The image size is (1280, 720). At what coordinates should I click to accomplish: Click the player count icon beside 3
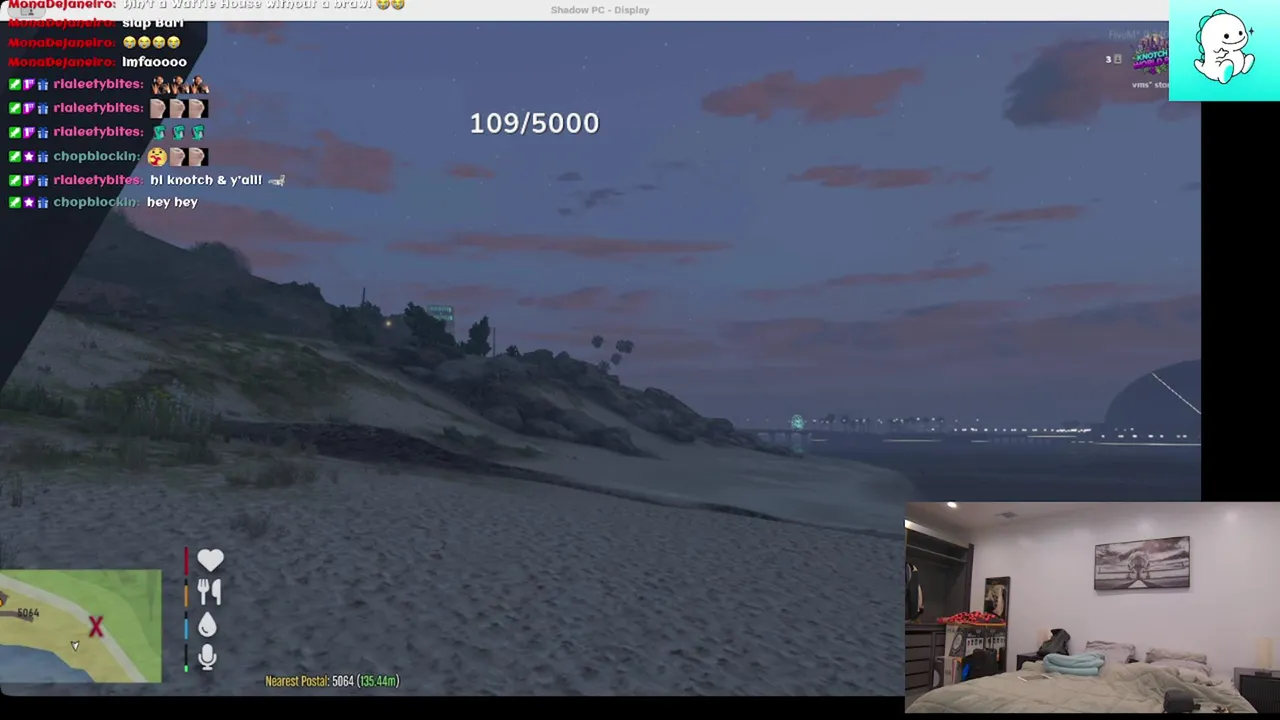pyautogui.click(x=1118, y=60)
